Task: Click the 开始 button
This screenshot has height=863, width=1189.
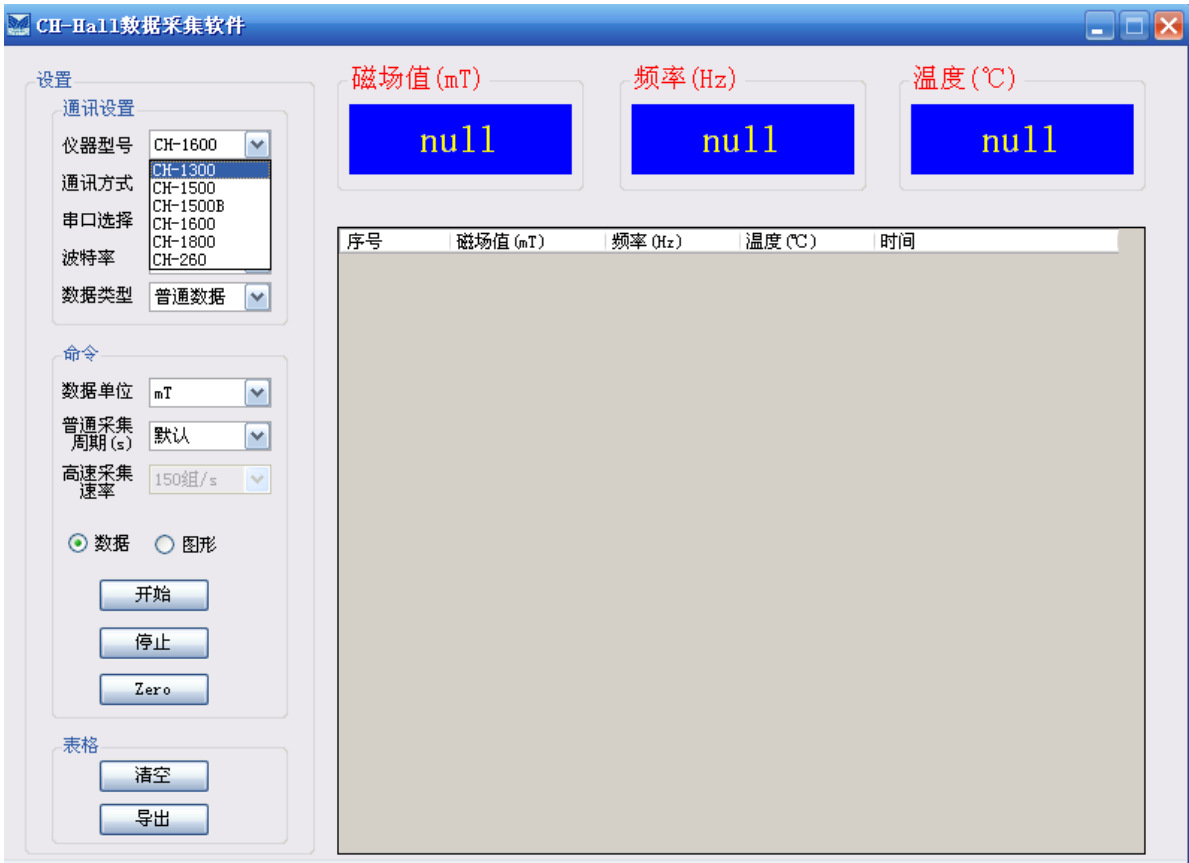Action: pyautogui.click(x=154, y=595)
